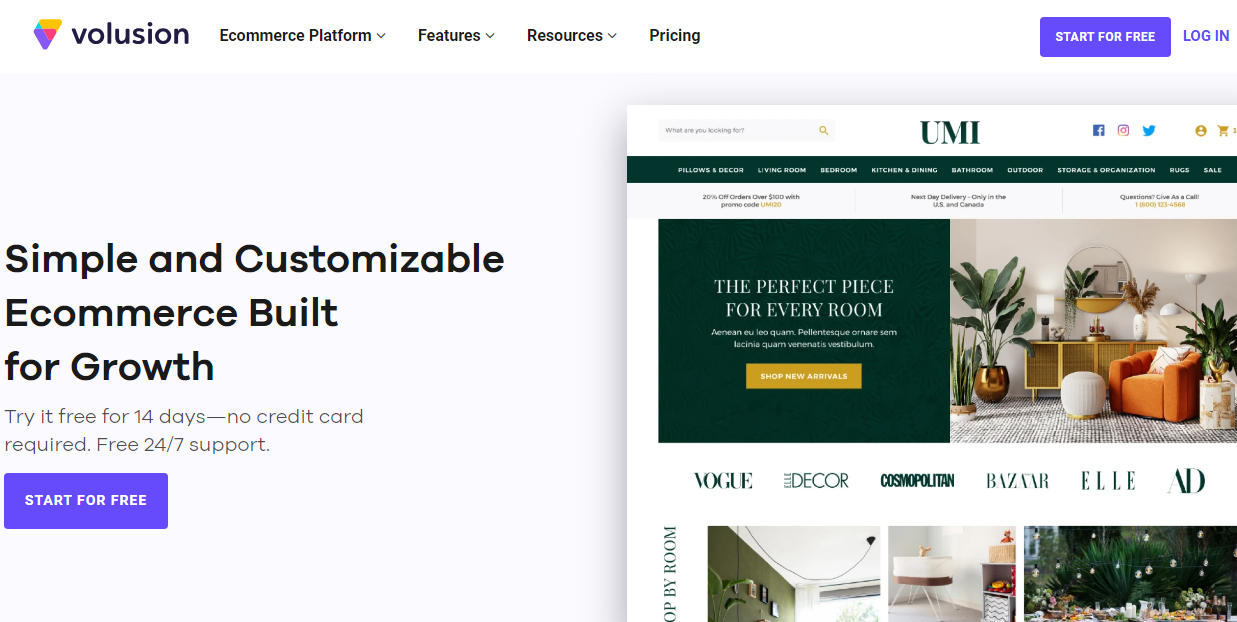Viewport: 1237px width, 622px height.
Task: Open the Features dropdown menu
Action: click(455, 35)
